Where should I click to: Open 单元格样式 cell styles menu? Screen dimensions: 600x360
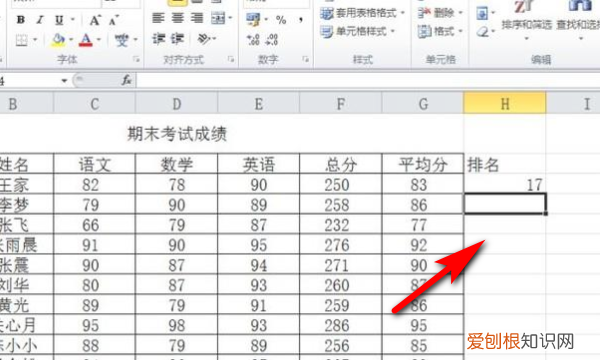[x=358, y=31]
